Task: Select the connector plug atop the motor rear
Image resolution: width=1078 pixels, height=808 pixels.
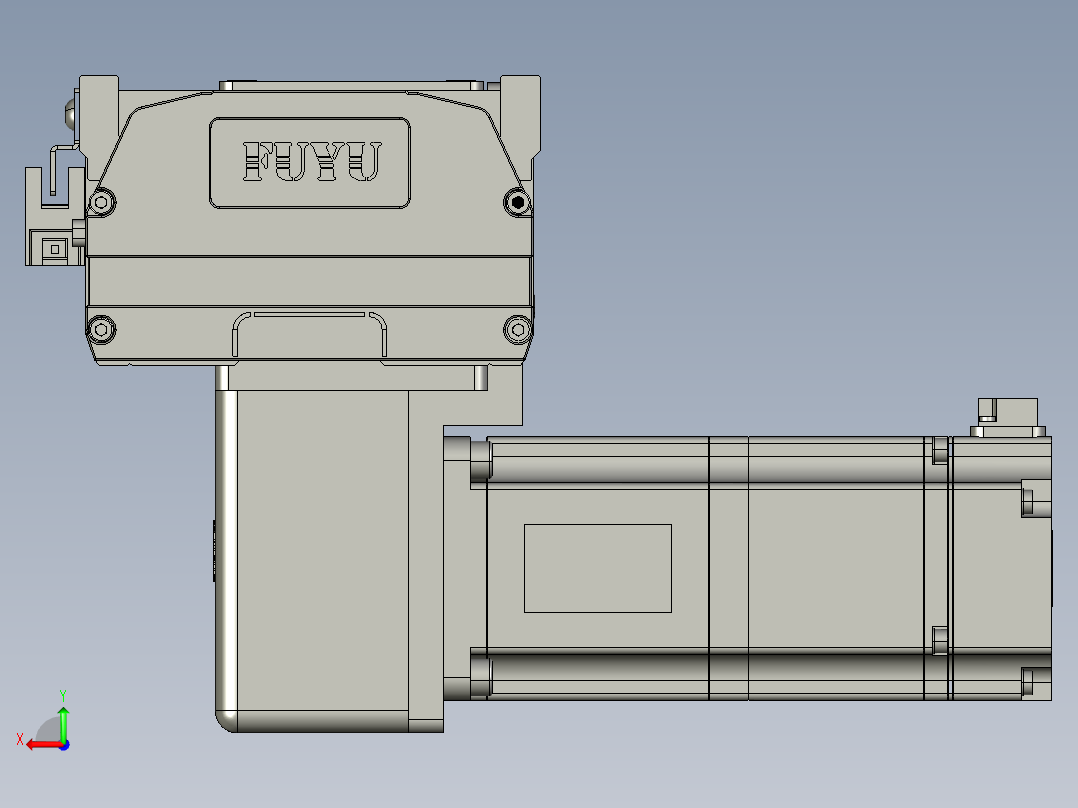Action: [x=1008, y=417]
